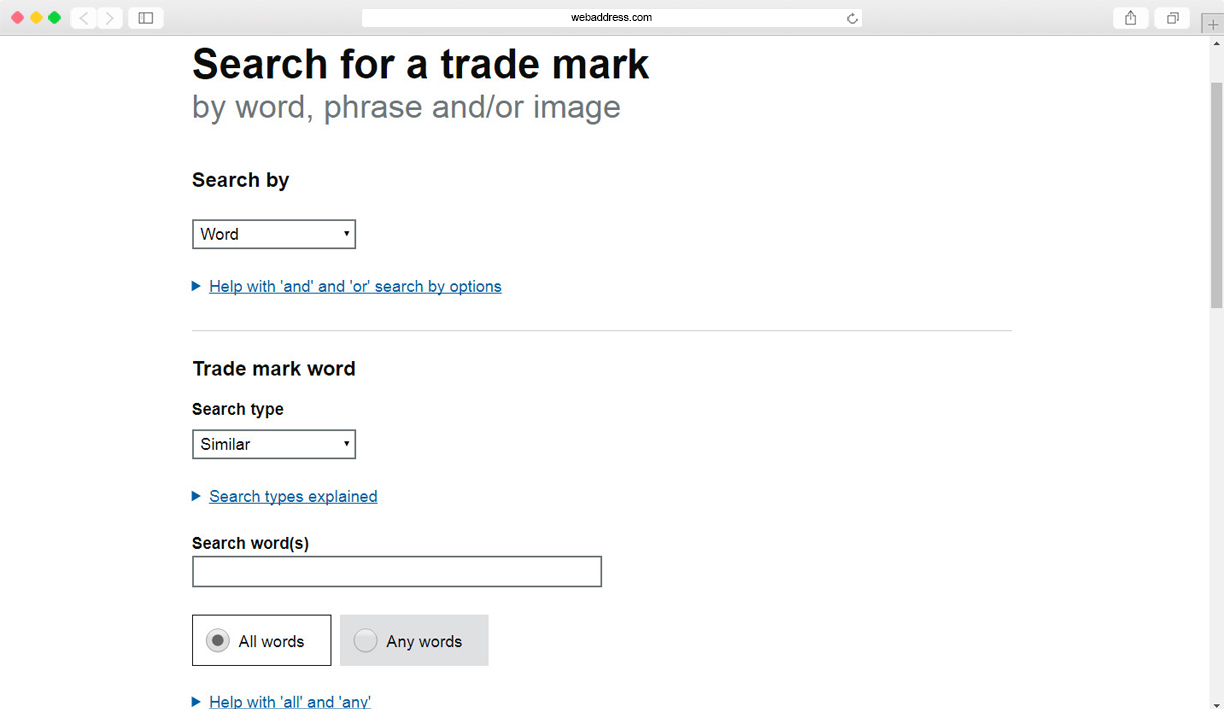Viewport: 1224px width, 709px height.
Task: Click the Search word(s) text field
Action: point(397,572)
